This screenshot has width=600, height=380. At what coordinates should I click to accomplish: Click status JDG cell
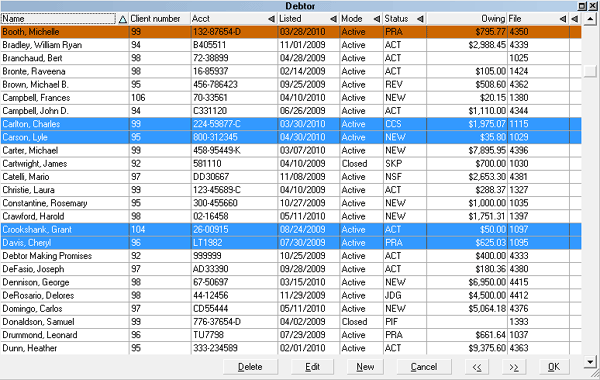coord(393,296)
